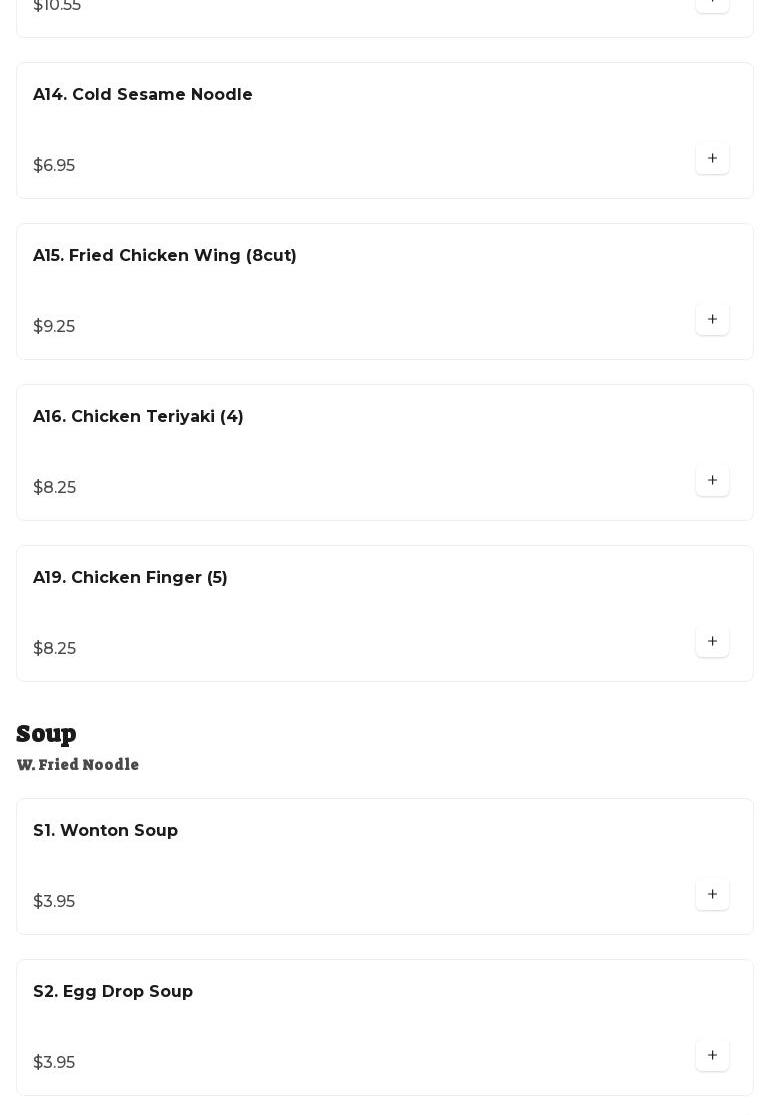Add A19 Chicken Finger using plus button
This screenshot has width=770, height=1115.
tap(712, 641)
